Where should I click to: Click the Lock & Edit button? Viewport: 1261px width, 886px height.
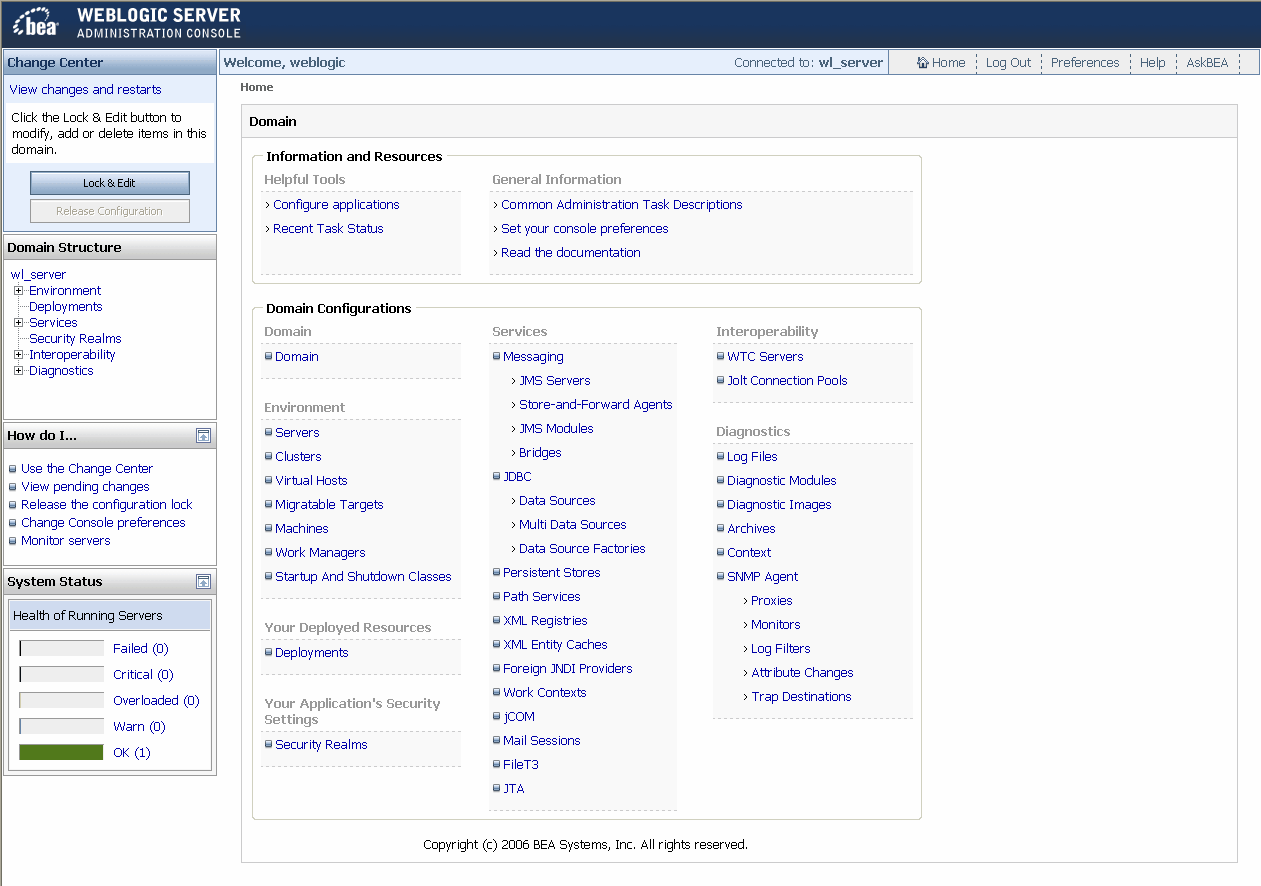110,183
